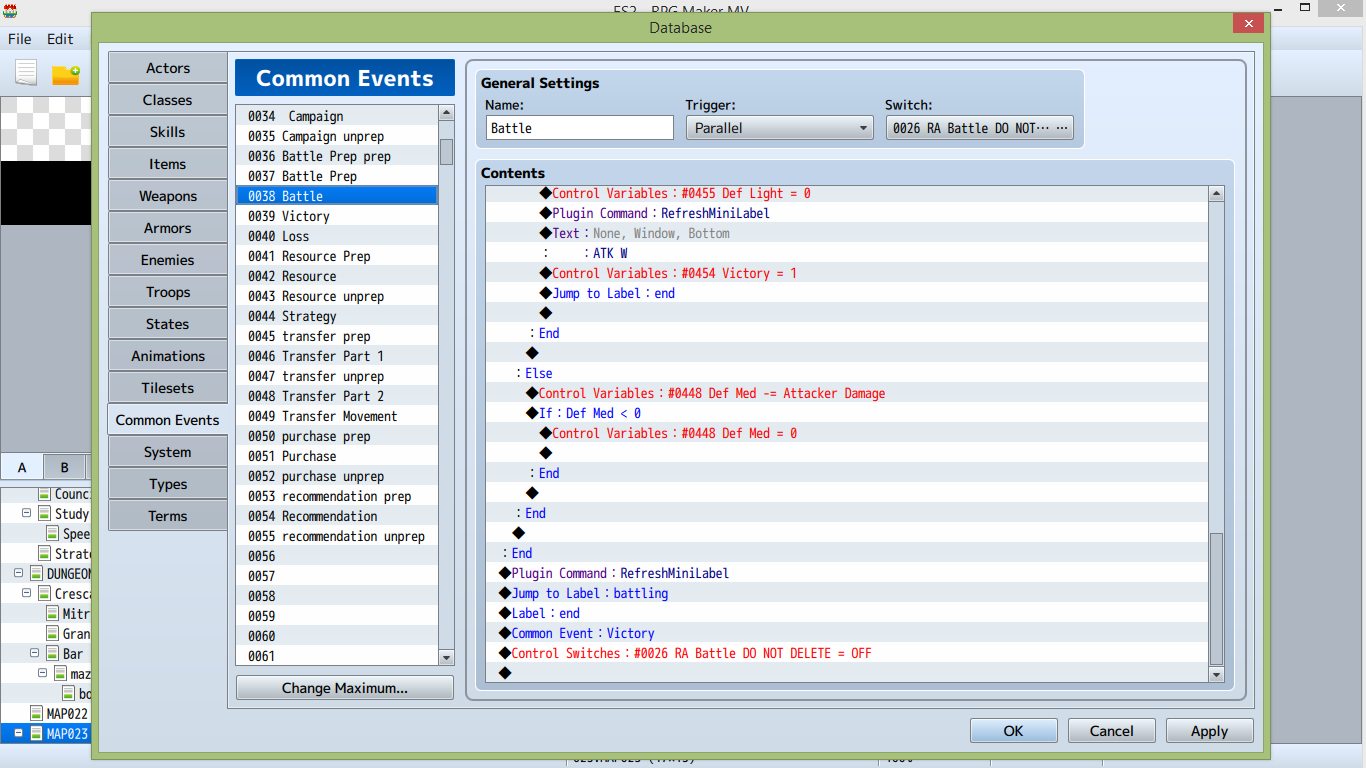This screenshot has height=768, width=1366.
Task: Switch to the Troops tab
Action: click(168, 292)
